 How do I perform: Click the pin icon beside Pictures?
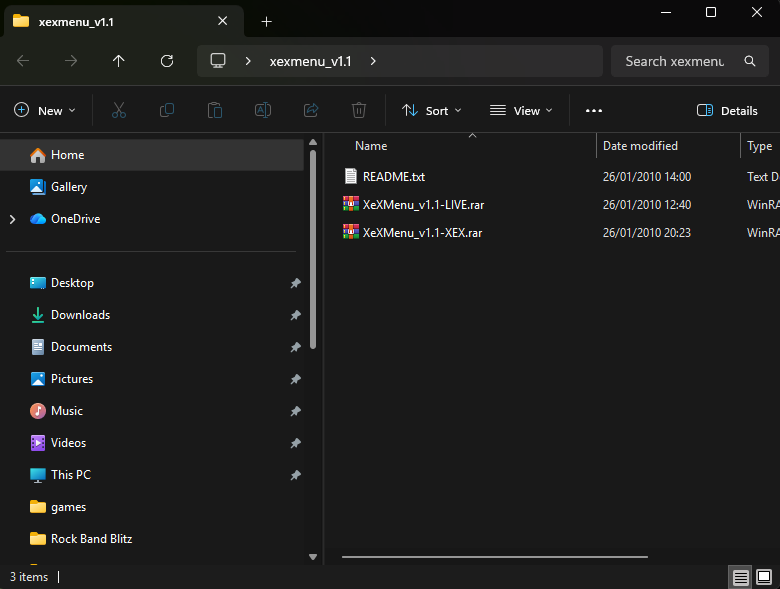point(295,379)
